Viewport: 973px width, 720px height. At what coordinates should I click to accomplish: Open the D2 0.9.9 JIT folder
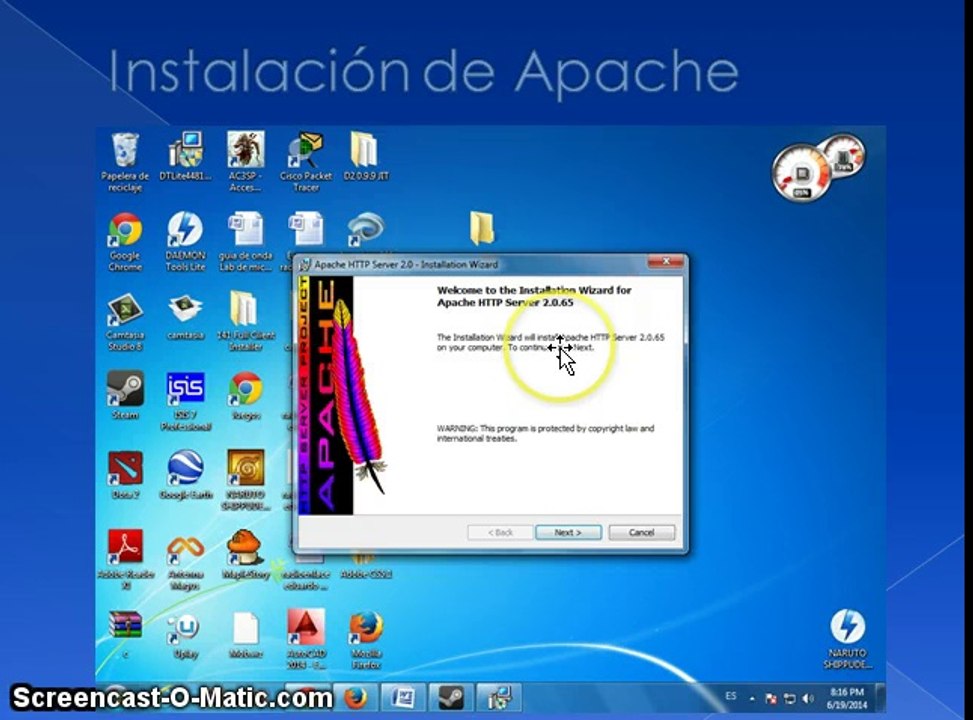pos(366,156)
